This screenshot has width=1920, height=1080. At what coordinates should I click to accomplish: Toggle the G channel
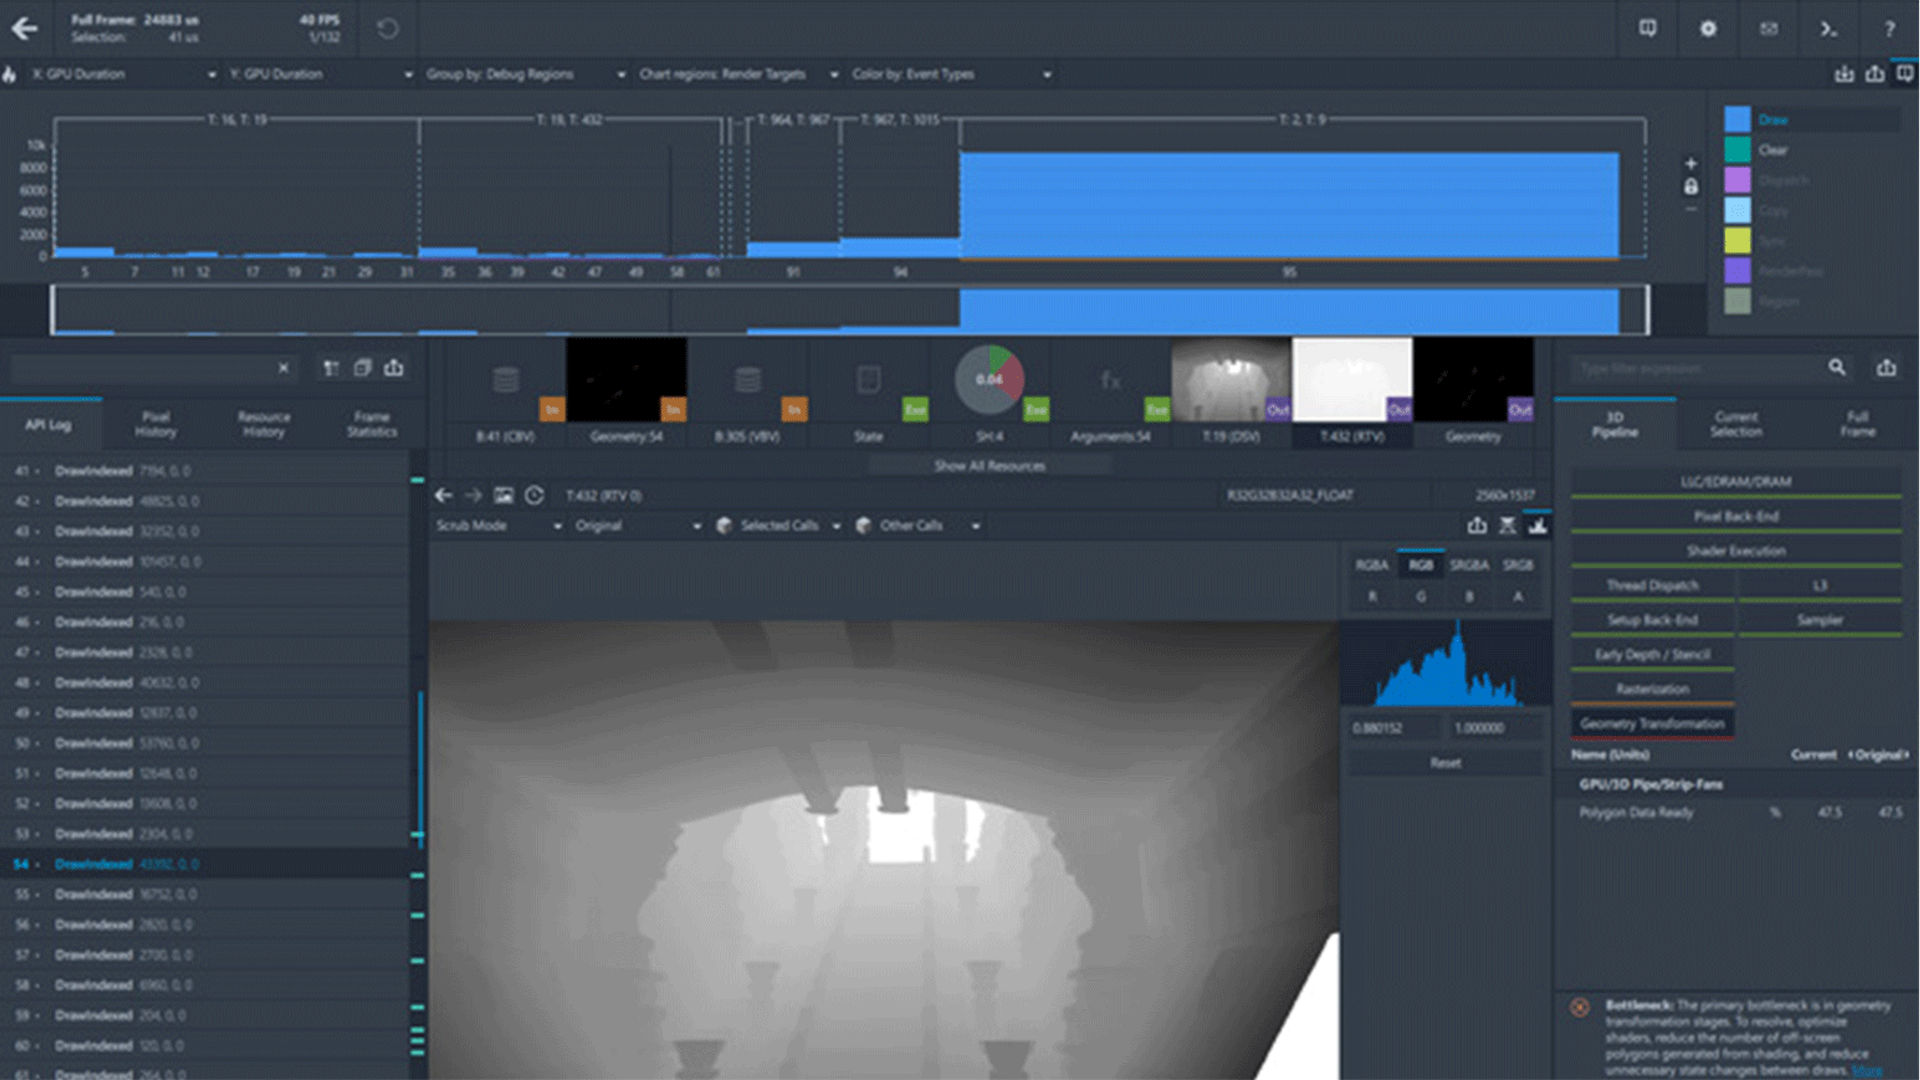tap(1421, 597)
